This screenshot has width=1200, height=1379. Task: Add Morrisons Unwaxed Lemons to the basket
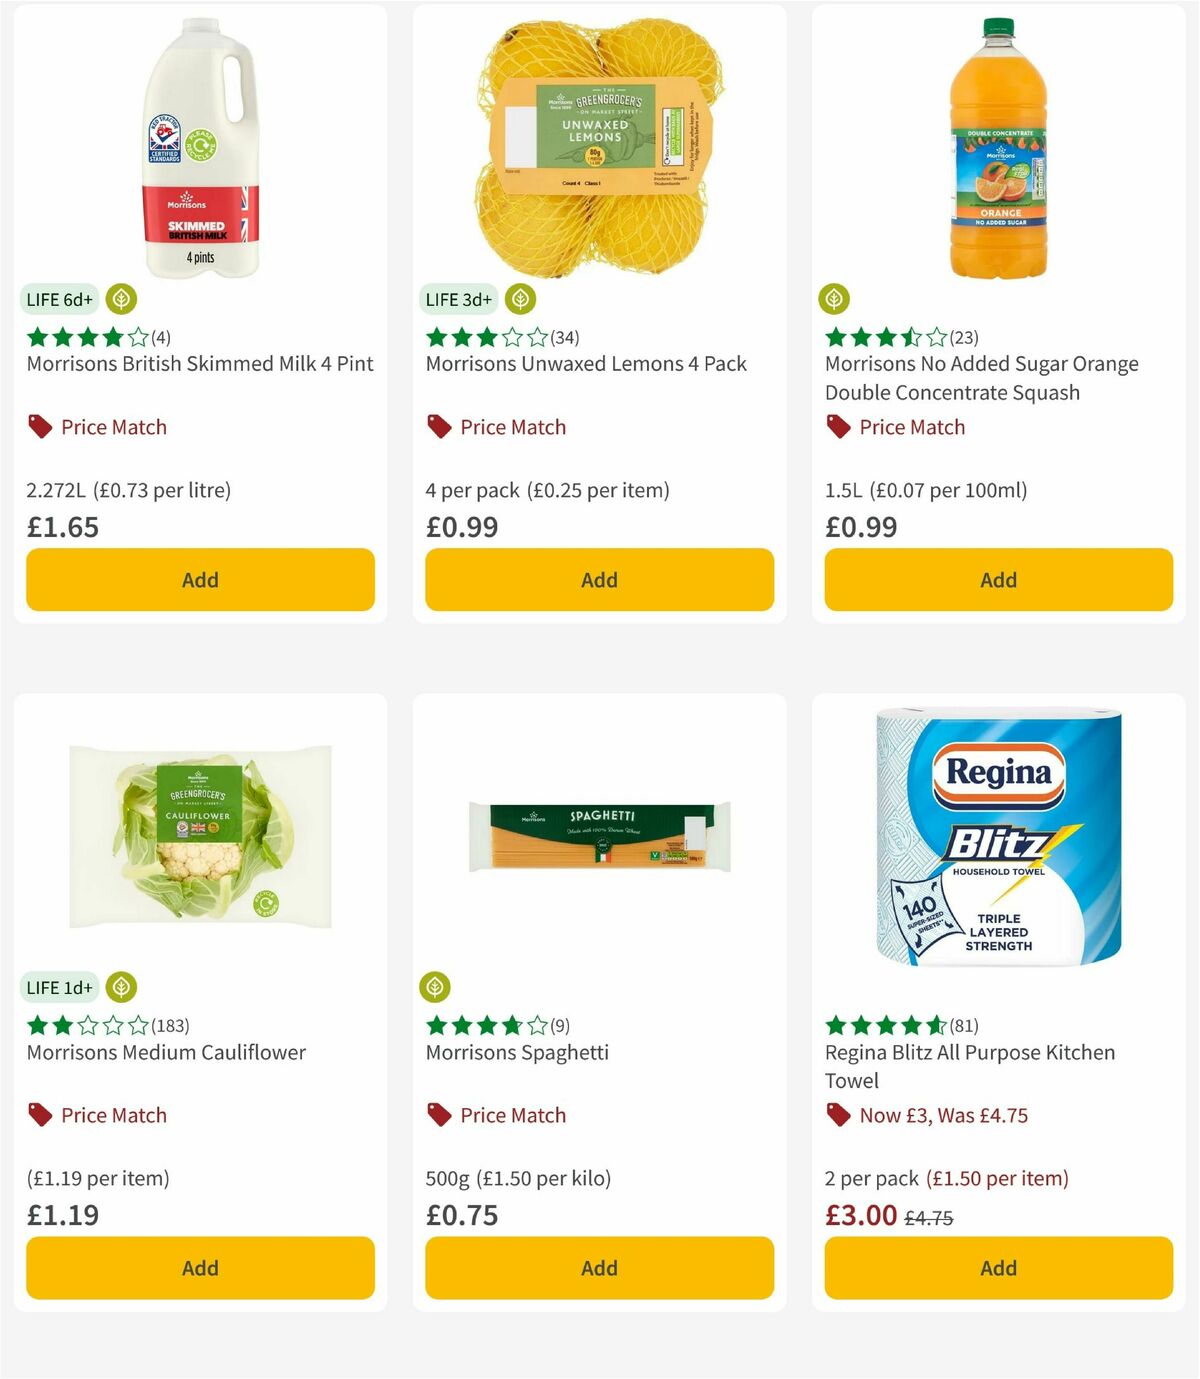598,579
